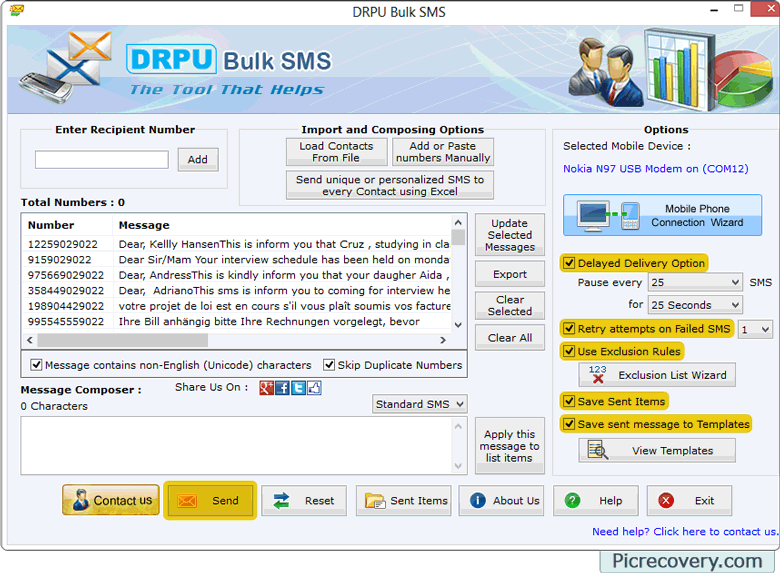Click the Need help contact us link
The image size is (780, 573).
pos(684,532)
